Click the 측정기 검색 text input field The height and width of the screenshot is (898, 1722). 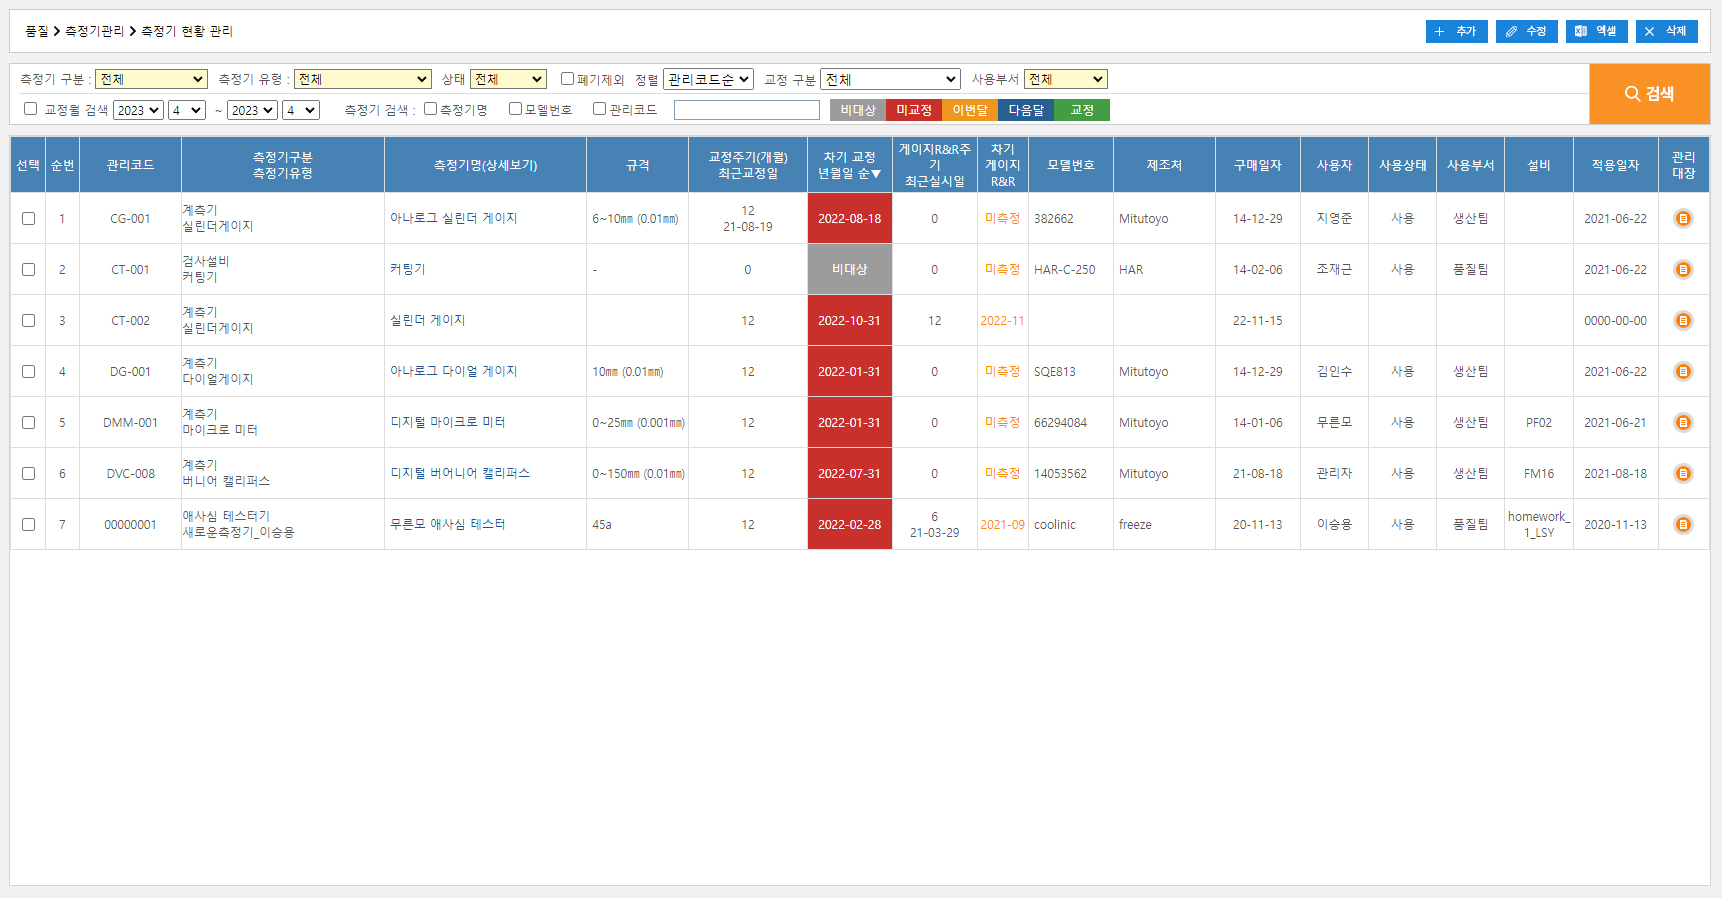click(746, 110)
